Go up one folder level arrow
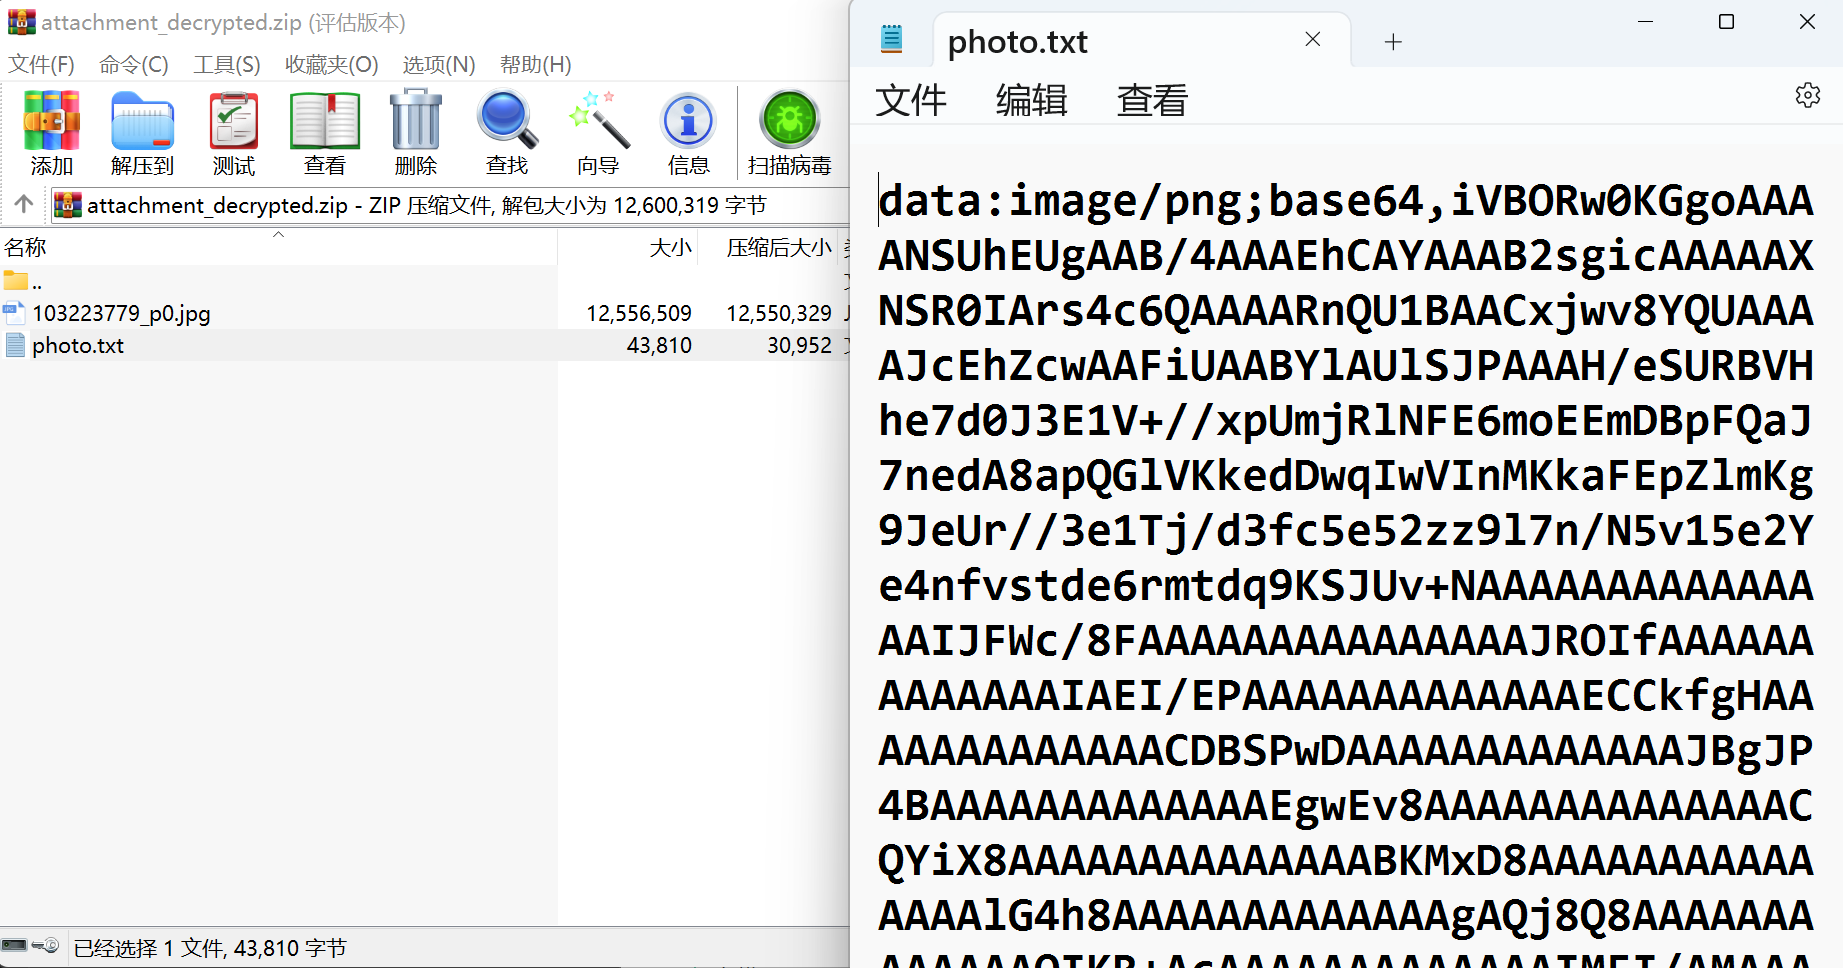This screenshot has width=1843, height=968. [x=24, y=205]
